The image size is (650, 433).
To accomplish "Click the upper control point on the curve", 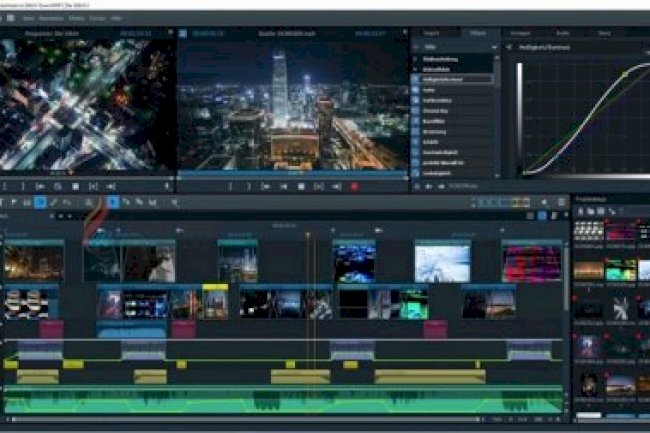I will coord(625,74).
